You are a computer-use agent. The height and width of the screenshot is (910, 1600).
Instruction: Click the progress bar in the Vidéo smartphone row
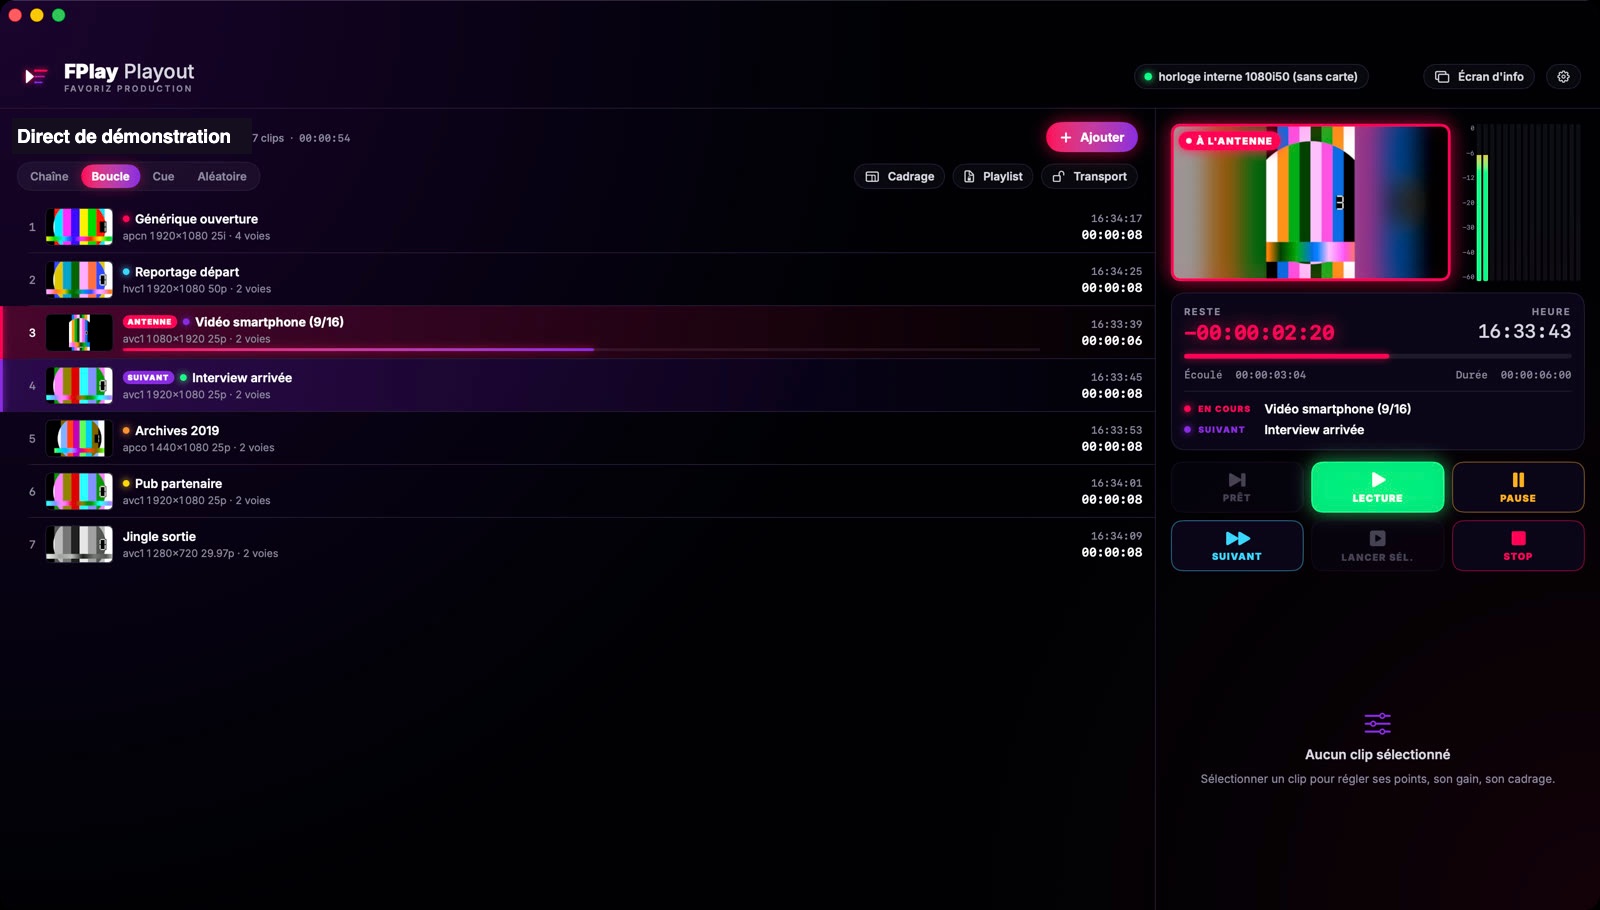[x=581, y=349]
